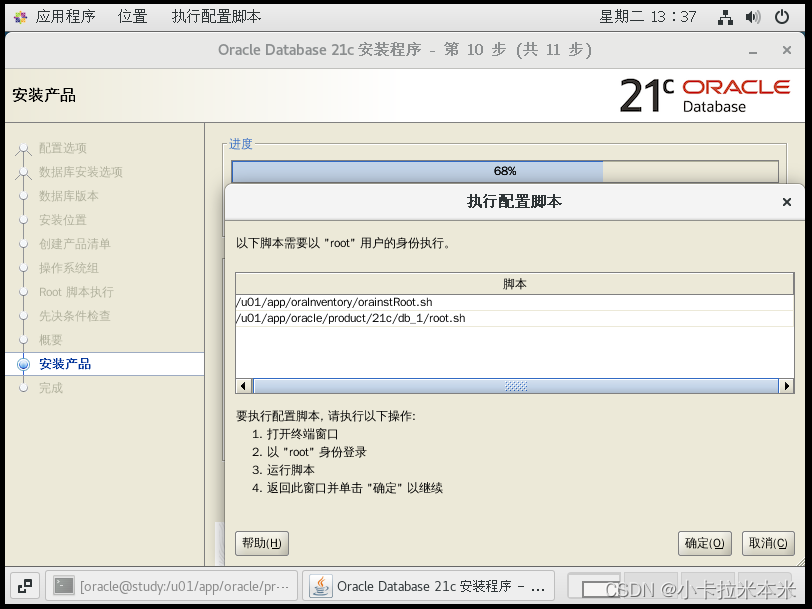
Task: Click the right arrow of the horizontal scrollbar
Action: (788, 385)
